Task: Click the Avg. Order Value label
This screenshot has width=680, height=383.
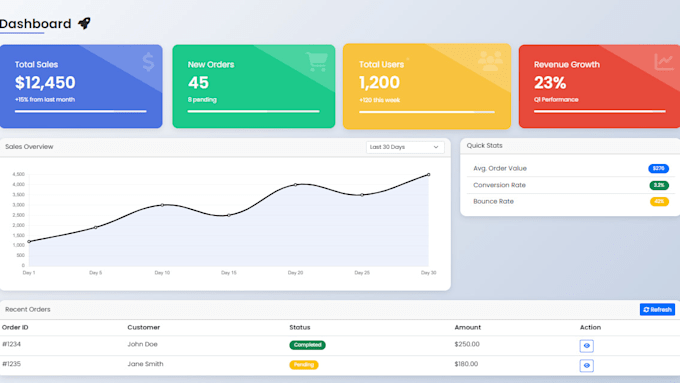Action: tap(500, 168)
